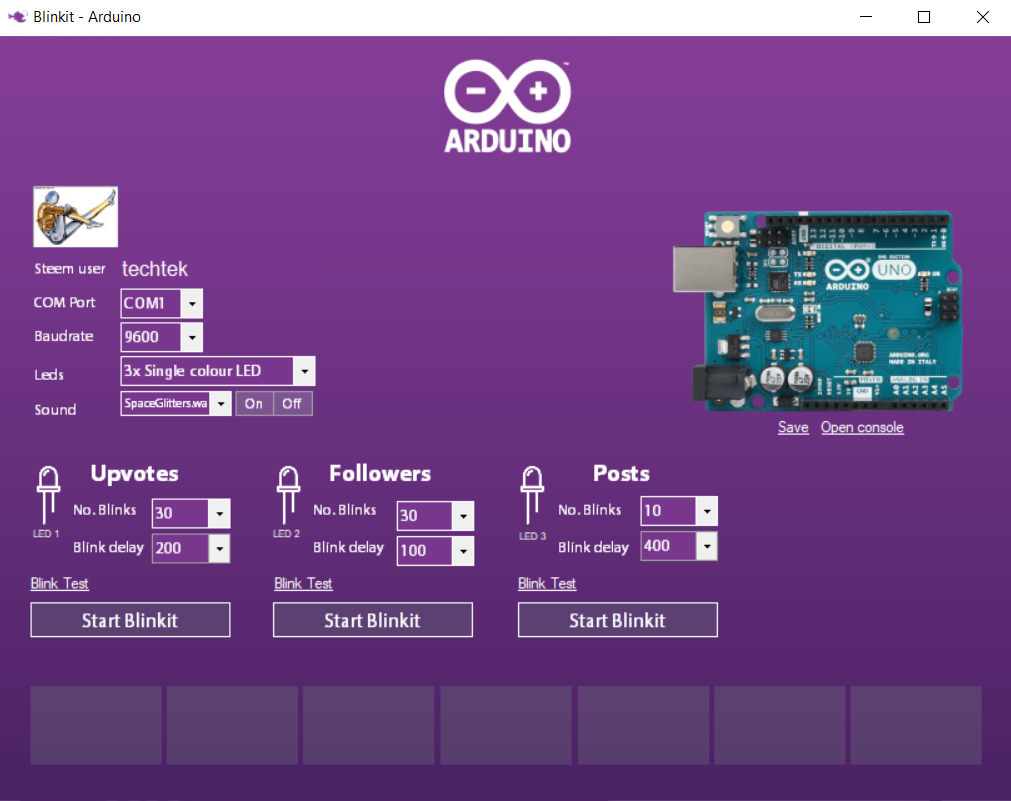Click the Open console link
Viewport: 1011px width, 801px height.
pos(862,428)
